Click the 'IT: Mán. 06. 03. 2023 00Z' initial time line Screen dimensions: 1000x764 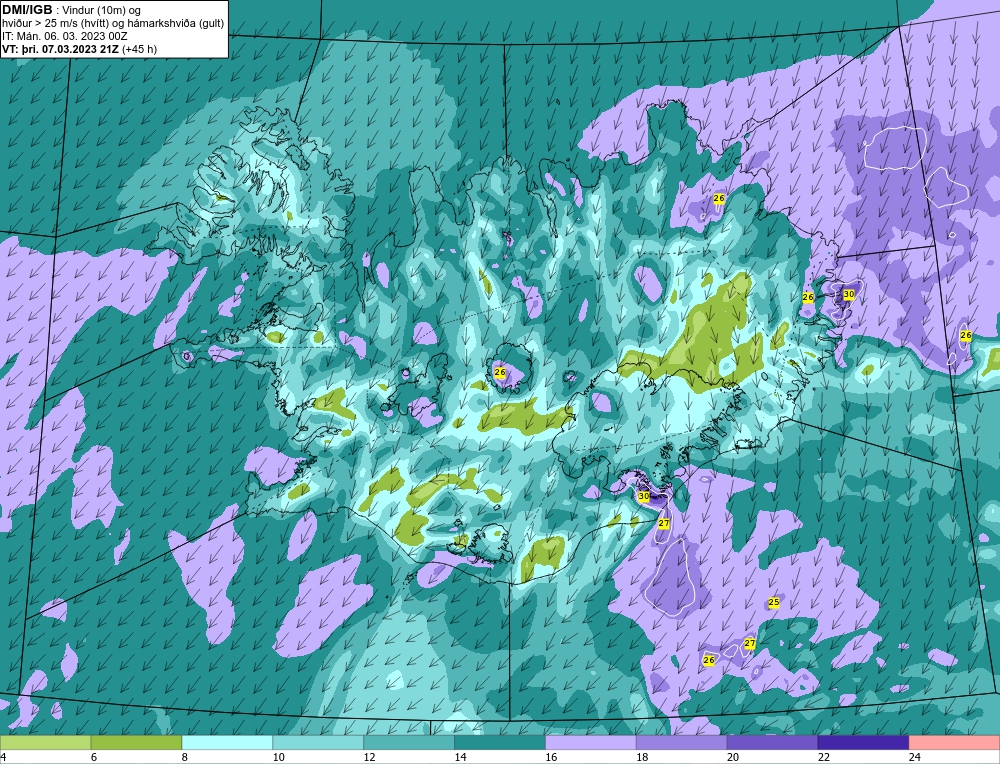click(x=65, y=36)
